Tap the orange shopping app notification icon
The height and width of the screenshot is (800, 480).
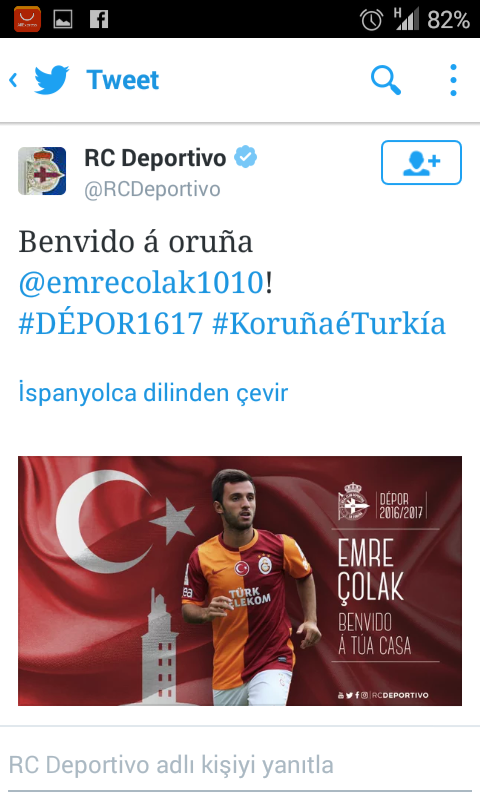click(27, 19)
